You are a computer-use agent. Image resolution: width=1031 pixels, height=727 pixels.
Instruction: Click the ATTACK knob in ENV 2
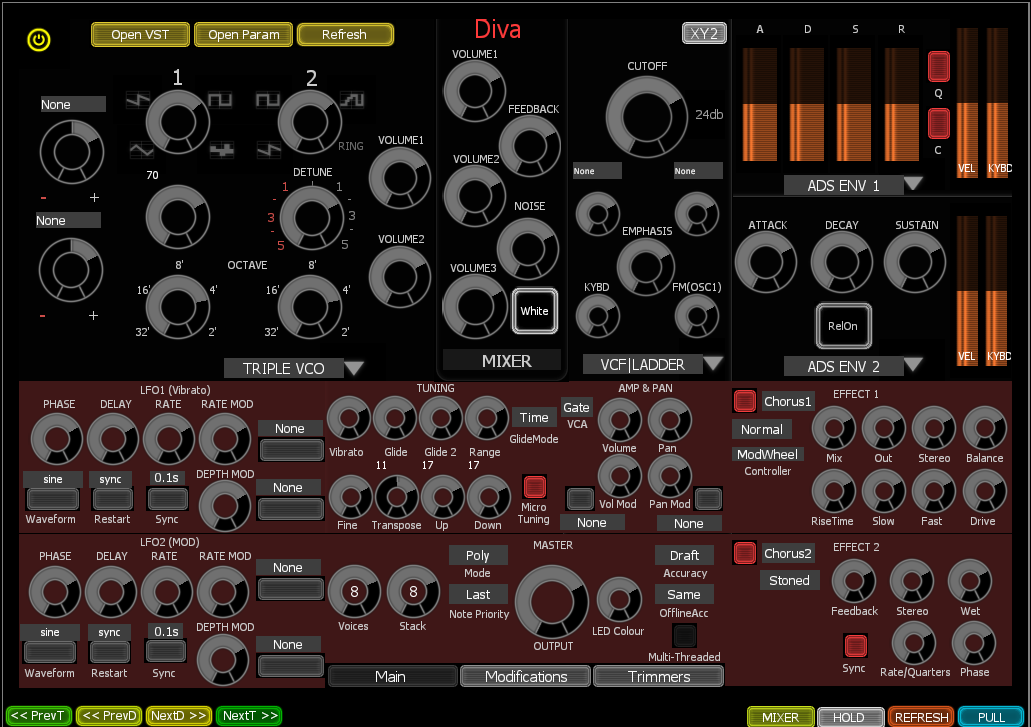(x=765, y=262)
